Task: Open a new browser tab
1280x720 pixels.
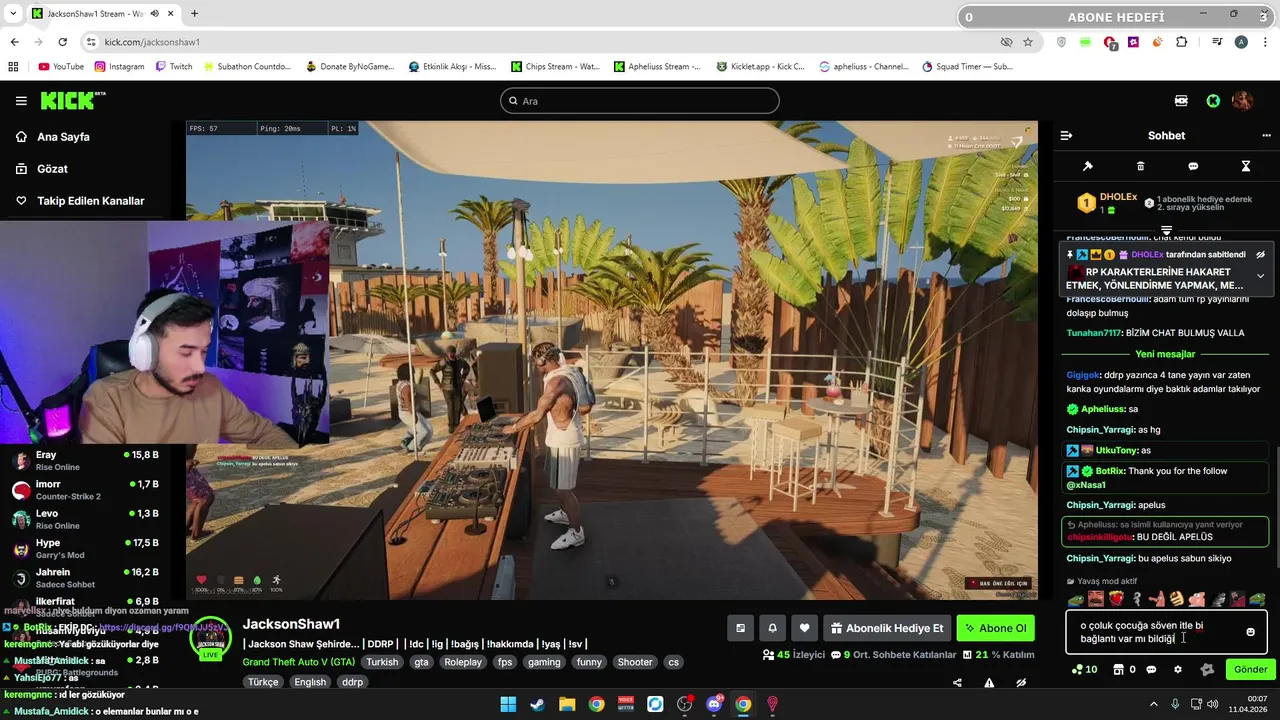Action: 194,14
